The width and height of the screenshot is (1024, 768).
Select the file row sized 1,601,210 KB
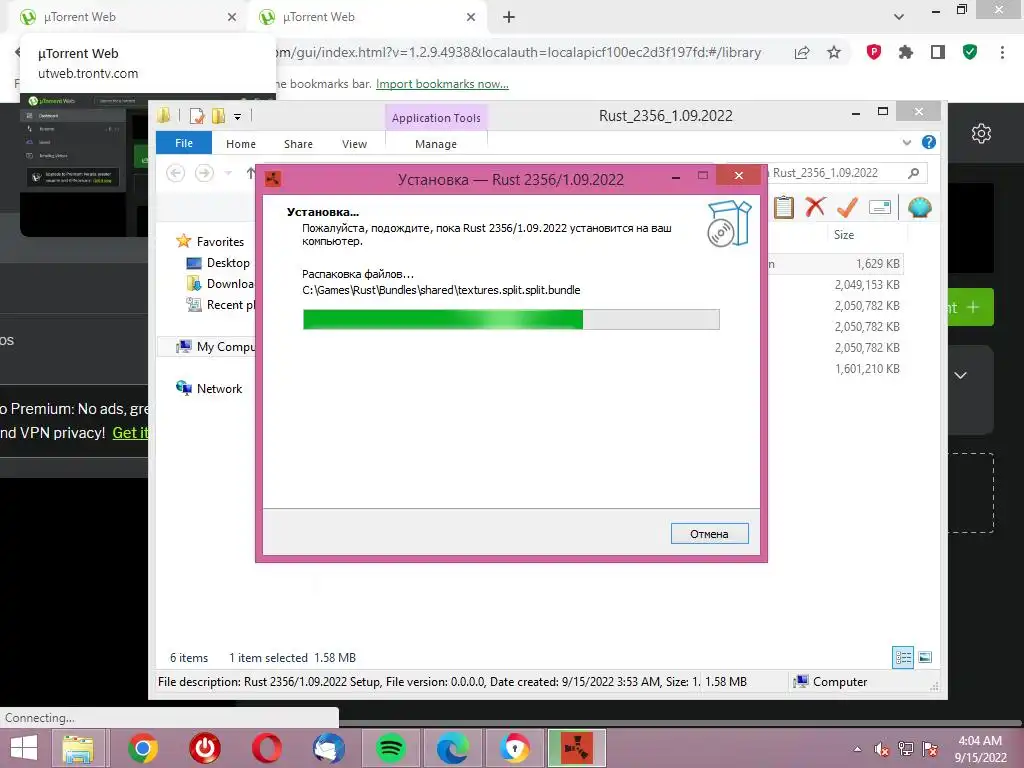(x=836, y=369)
